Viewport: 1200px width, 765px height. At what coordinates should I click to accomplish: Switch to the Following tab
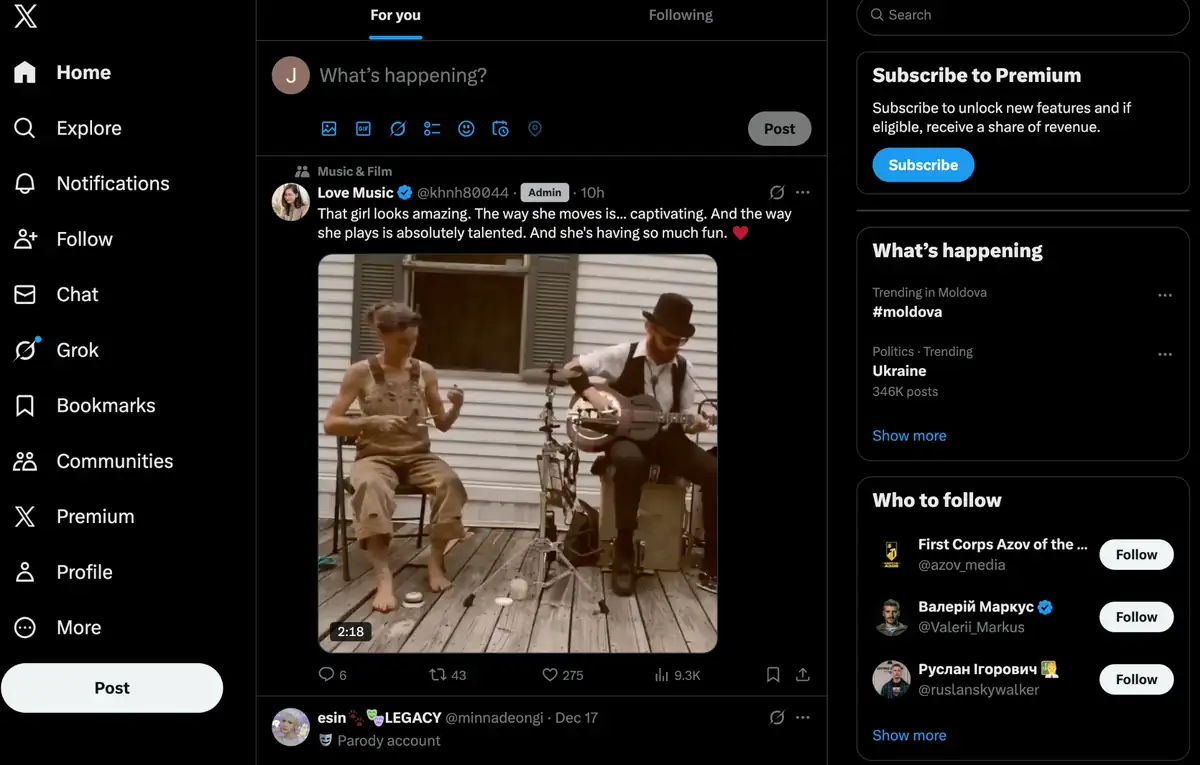click(x=681, y=15)
